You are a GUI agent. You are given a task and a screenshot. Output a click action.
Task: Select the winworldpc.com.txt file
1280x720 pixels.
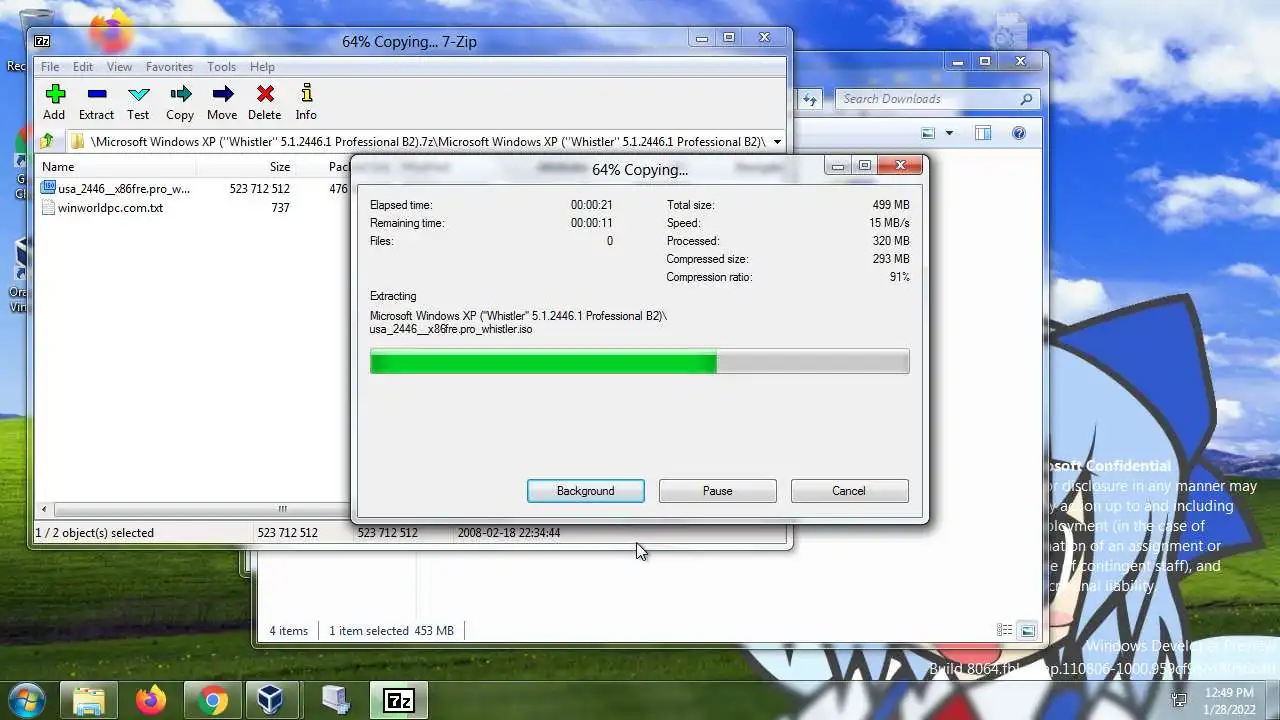(x=102, y=208)
